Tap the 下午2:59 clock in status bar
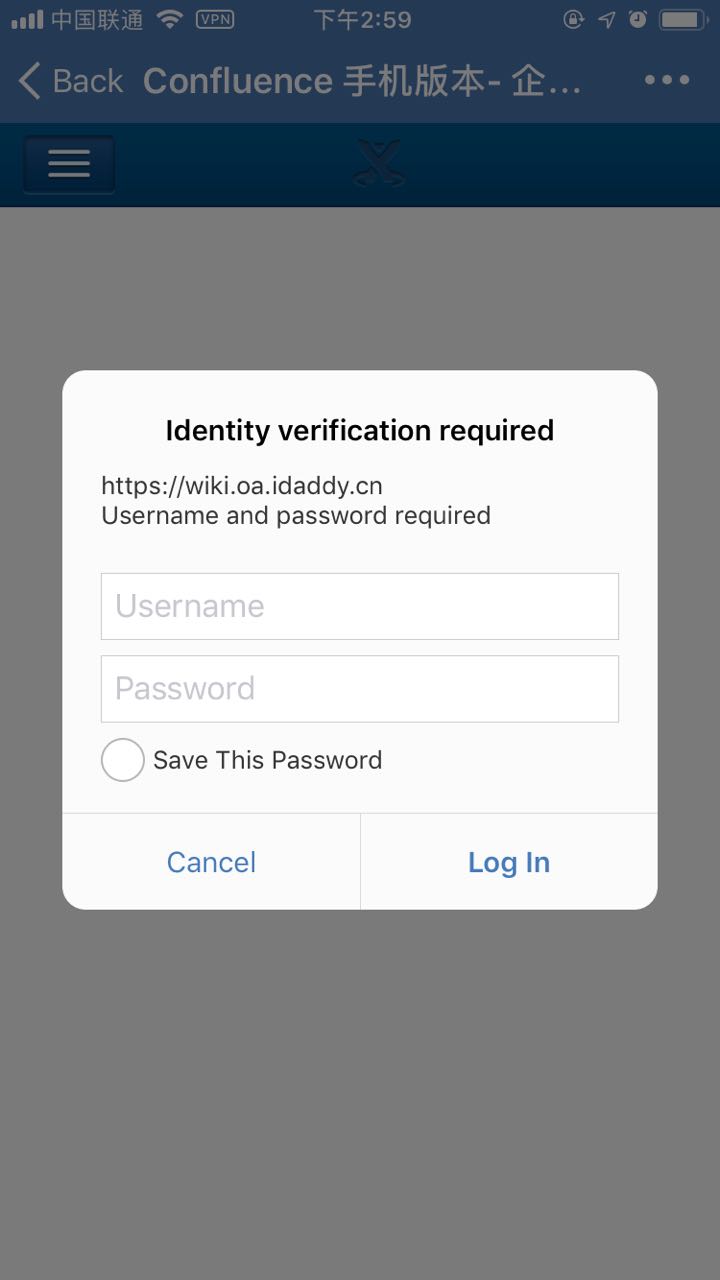The width and height of the screenshot is (720, 1280). click(x=362, y=19)
